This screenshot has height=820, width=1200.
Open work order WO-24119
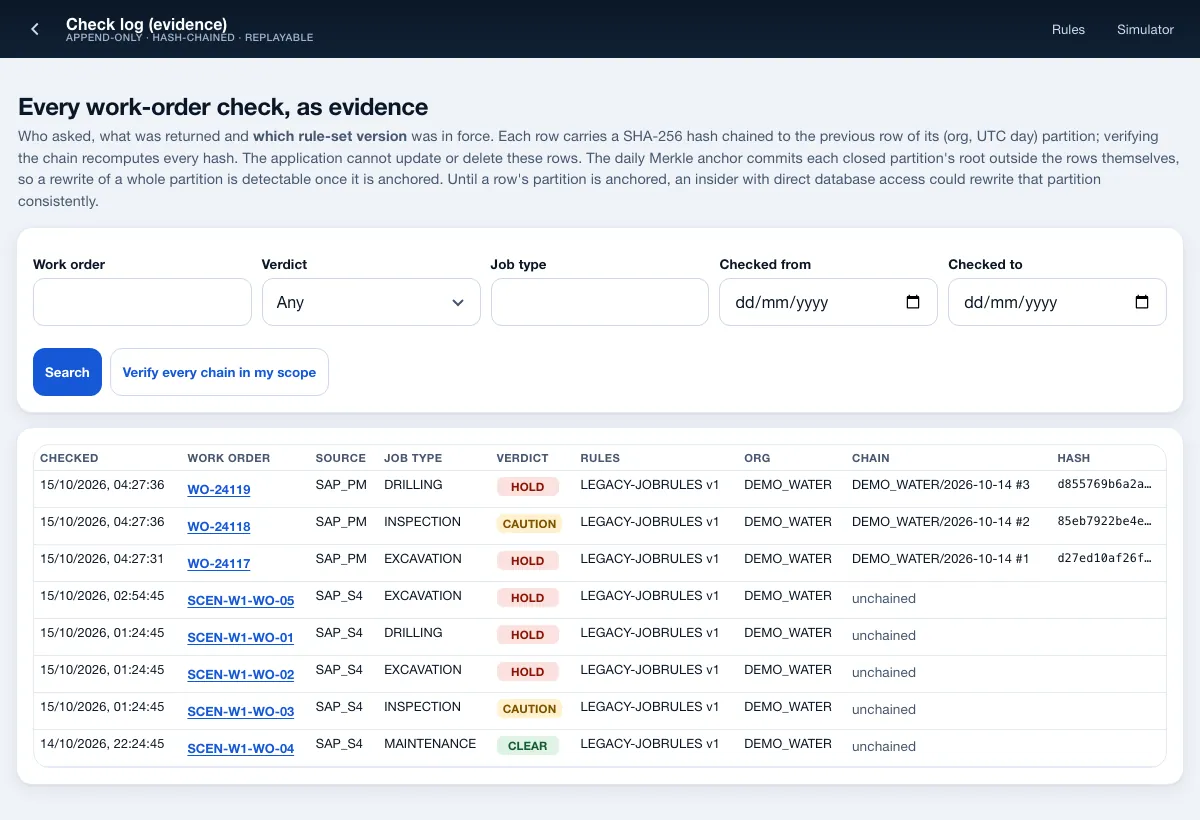pos(219,490)
